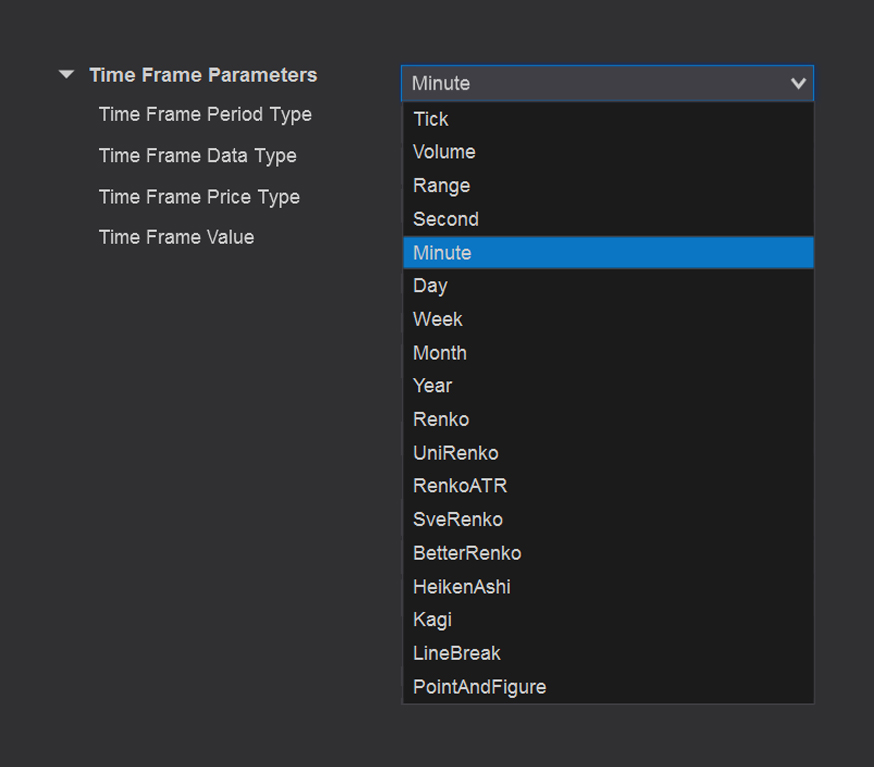This screenshot has width=874, height=767.
Task: Choose Day from the dropdown
Action: [430, 286]
